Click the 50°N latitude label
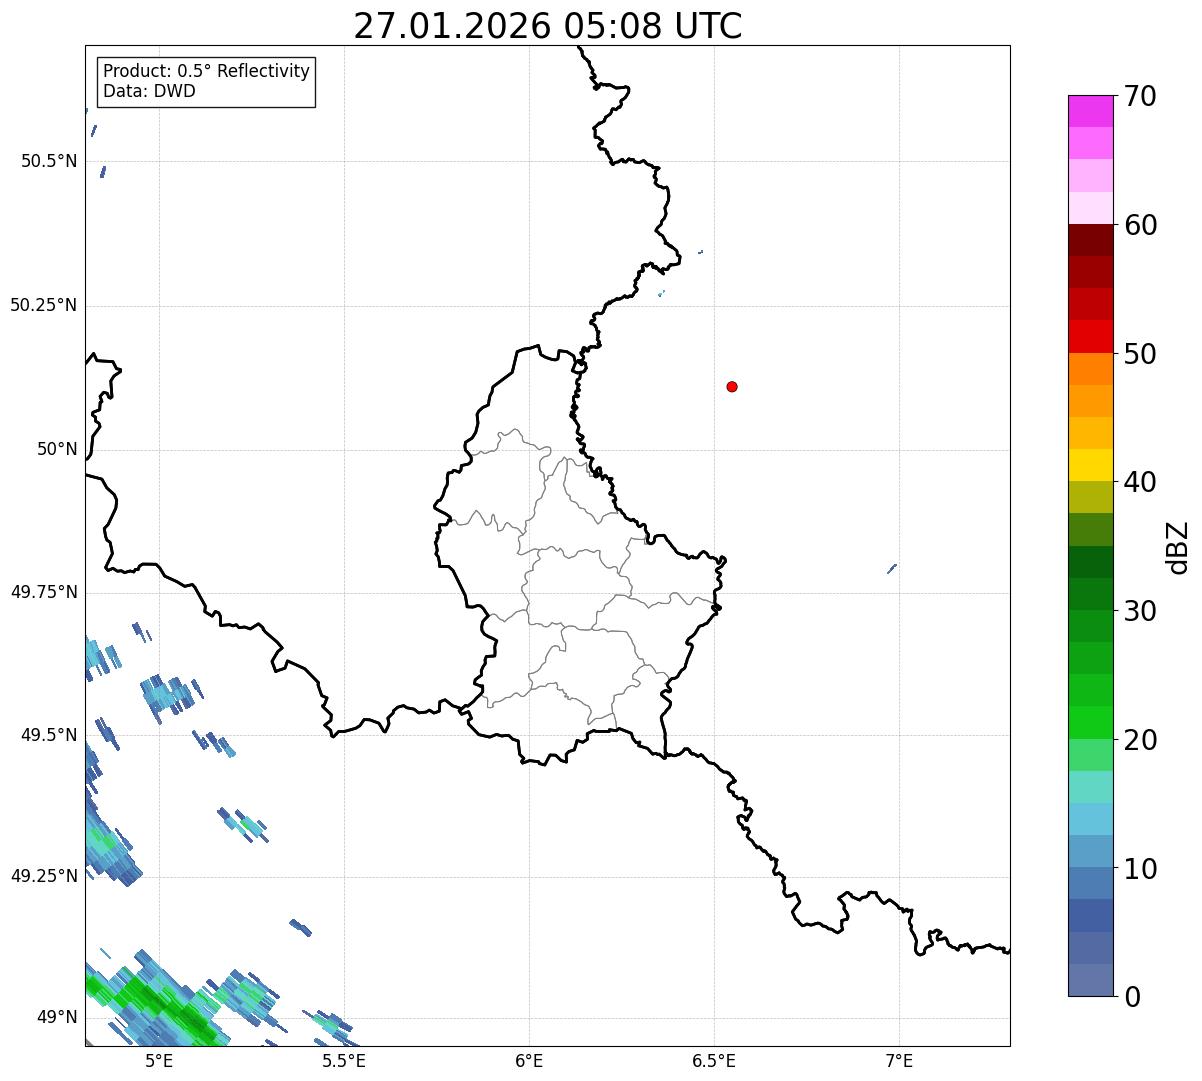The width and height of the screenshot is (1202, 1081). click(57, 449)
